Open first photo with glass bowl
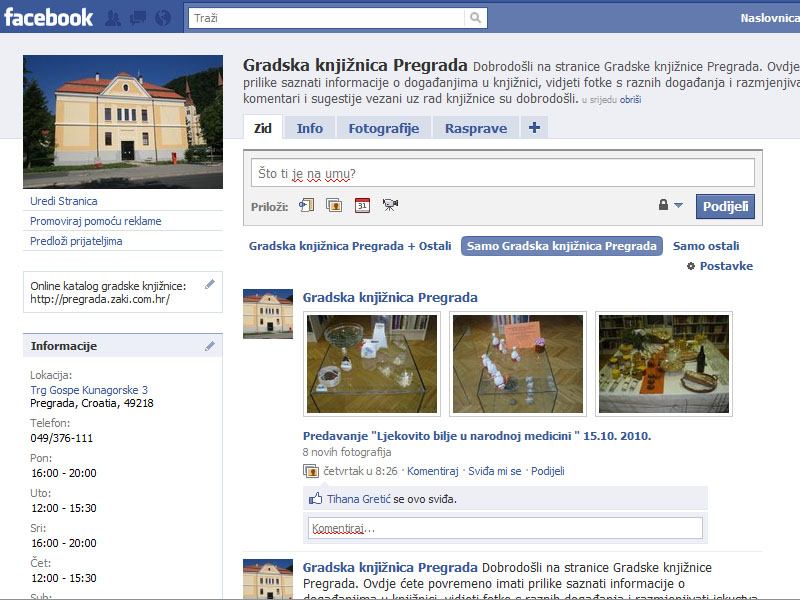 point(372,364)
